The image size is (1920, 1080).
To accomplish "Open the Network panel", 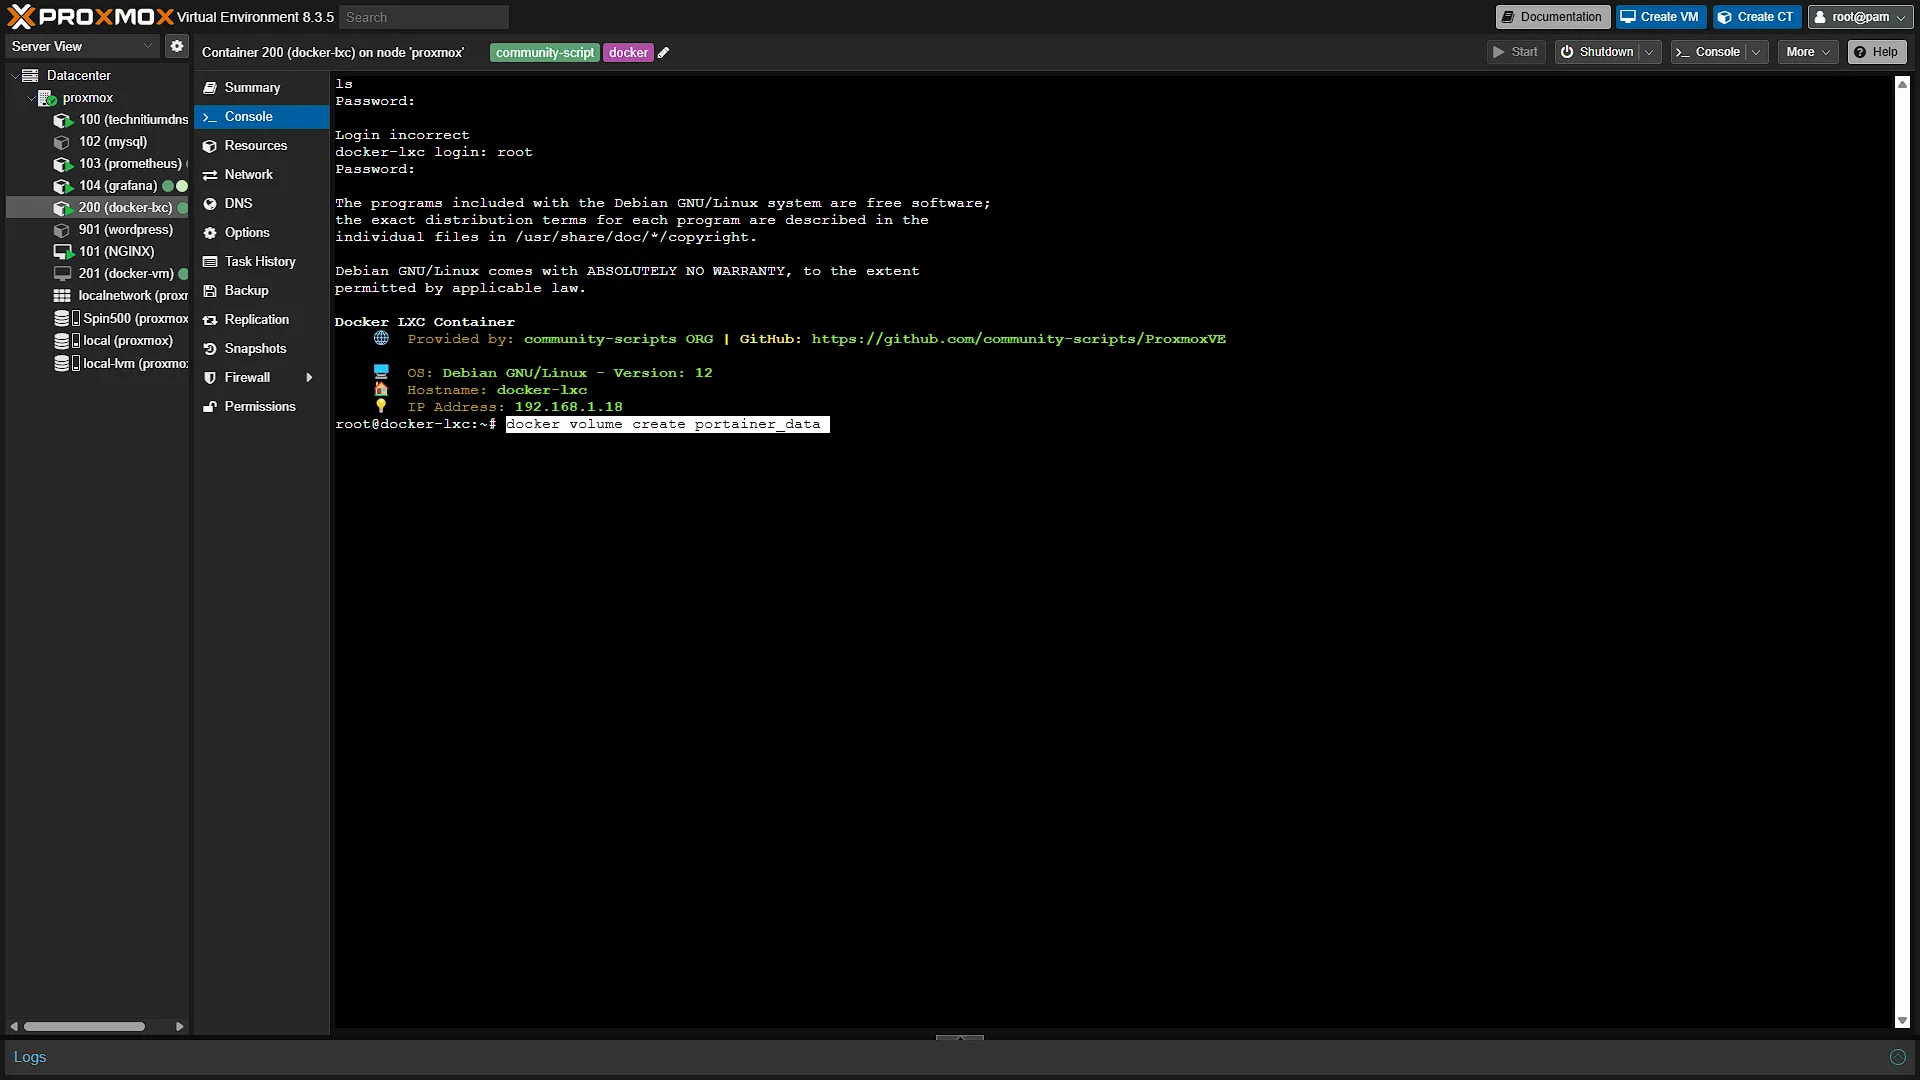I will click(x=261, y=175).
